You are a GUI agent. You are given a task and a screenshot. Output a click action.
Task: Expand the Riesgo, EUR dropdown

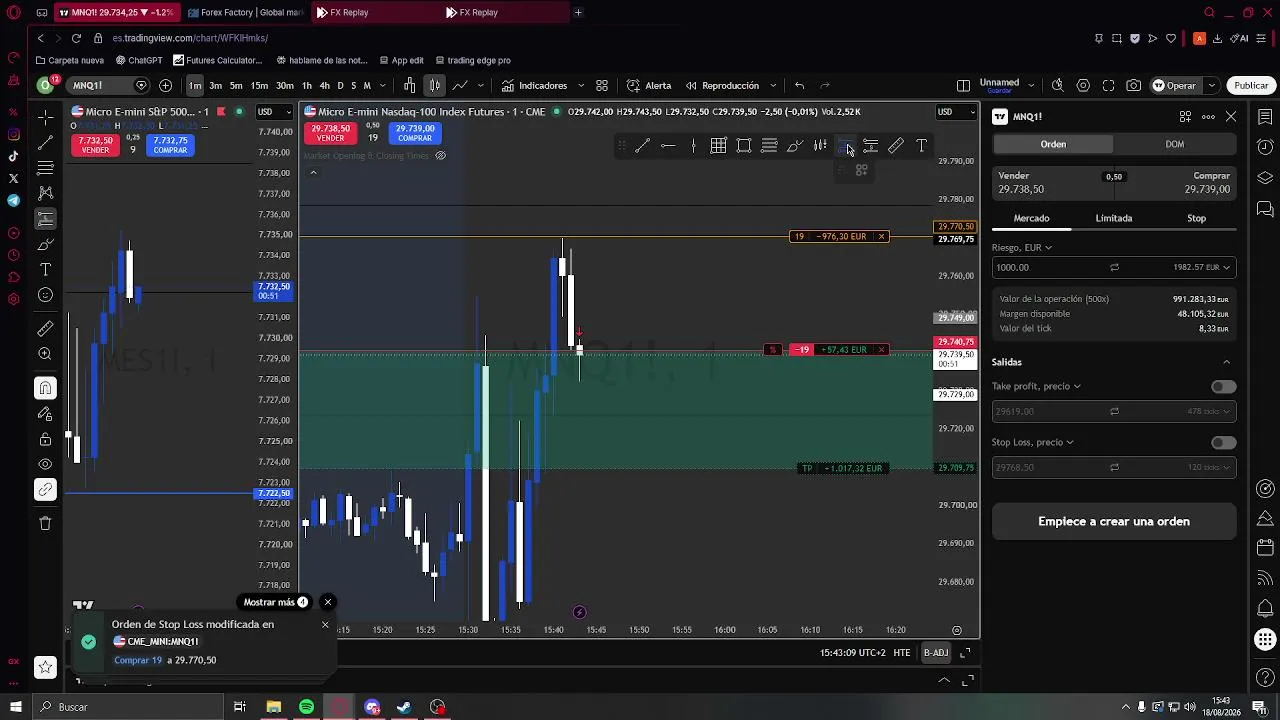(1022, 247)
